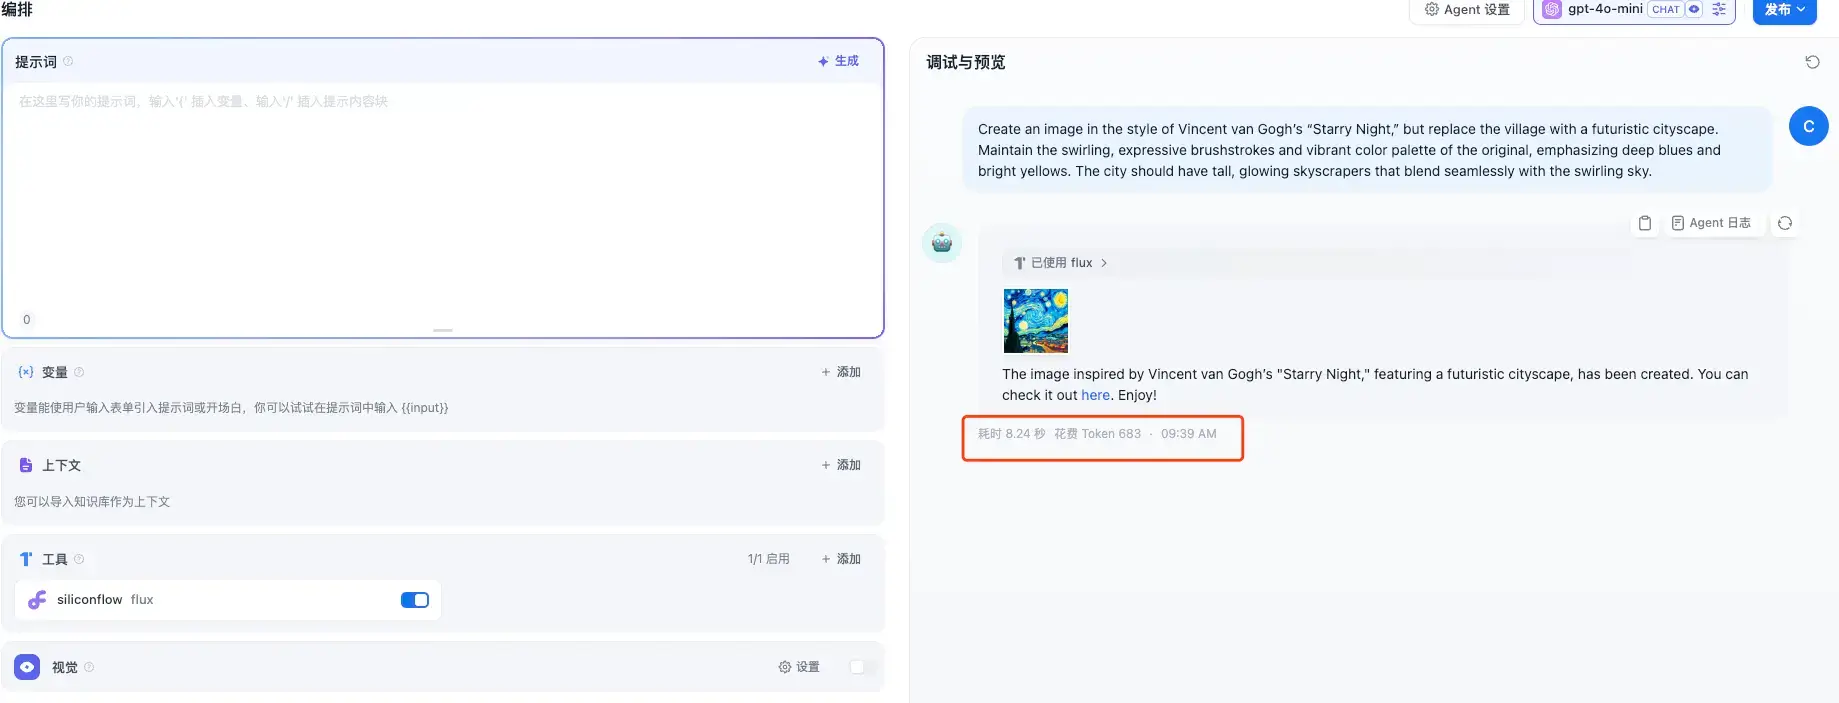Click the help icon beside 提示词
The image size is (1839, 703).
point(68,61)
